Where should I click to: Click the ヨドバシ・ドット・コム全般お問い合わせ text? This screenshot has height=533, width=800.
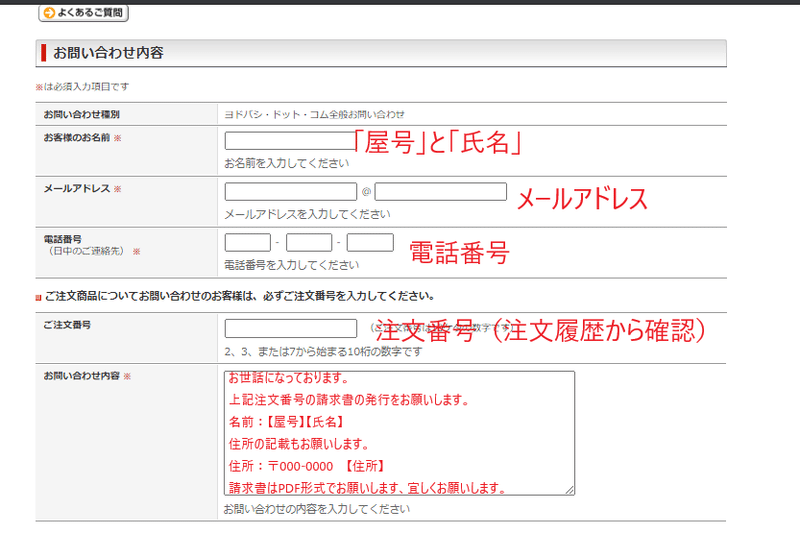point(314,114)
